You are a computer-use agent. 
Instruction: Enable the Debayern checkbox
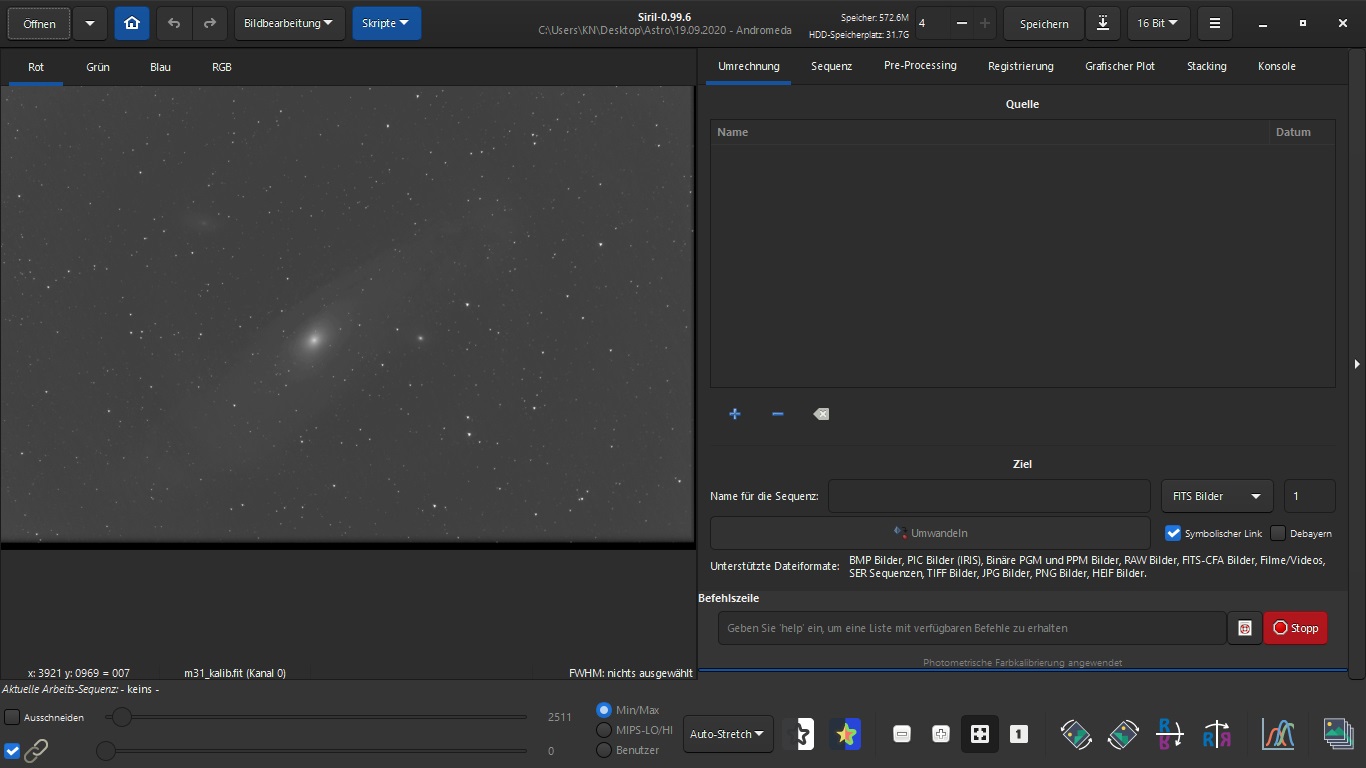click(1278, 533)
